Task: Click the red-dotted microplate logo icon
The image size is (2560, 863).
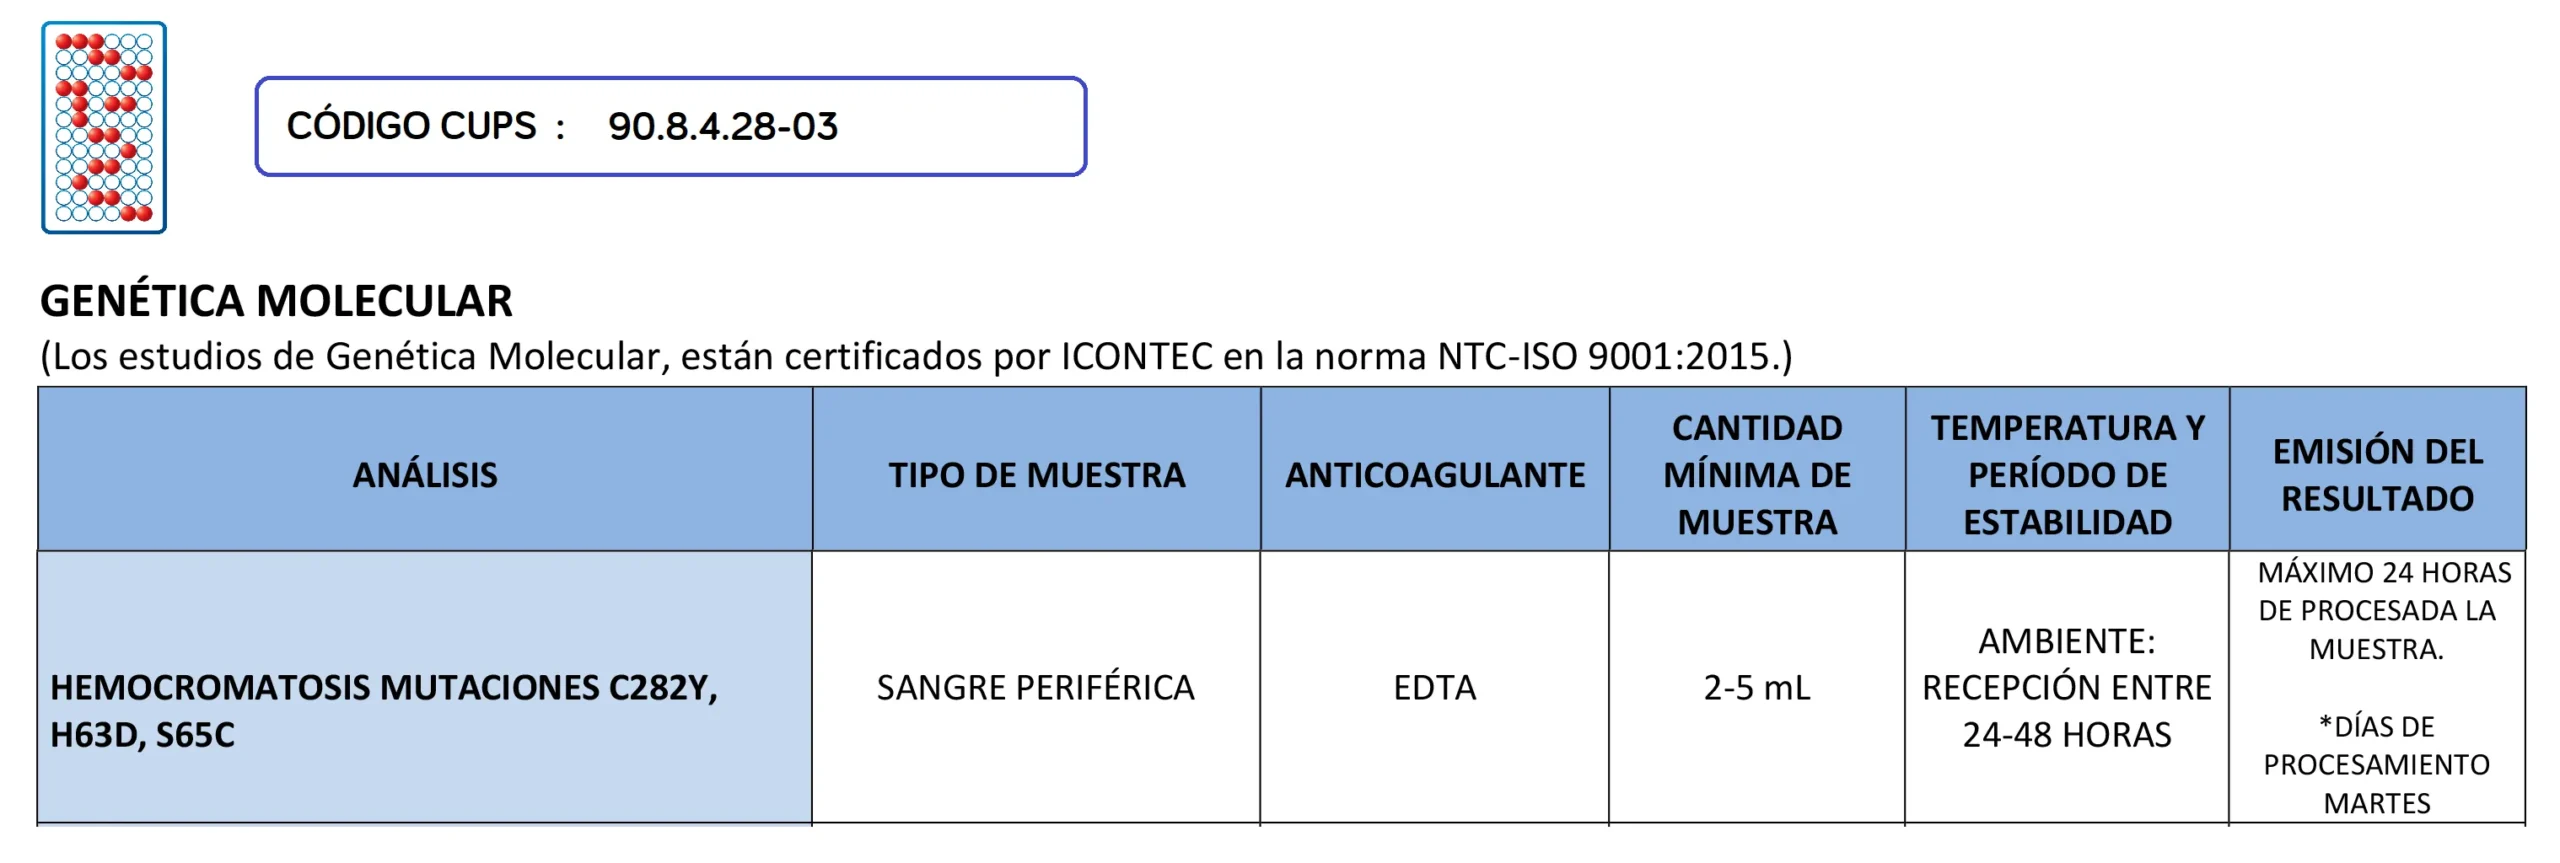Action: (x=104, y=128)
